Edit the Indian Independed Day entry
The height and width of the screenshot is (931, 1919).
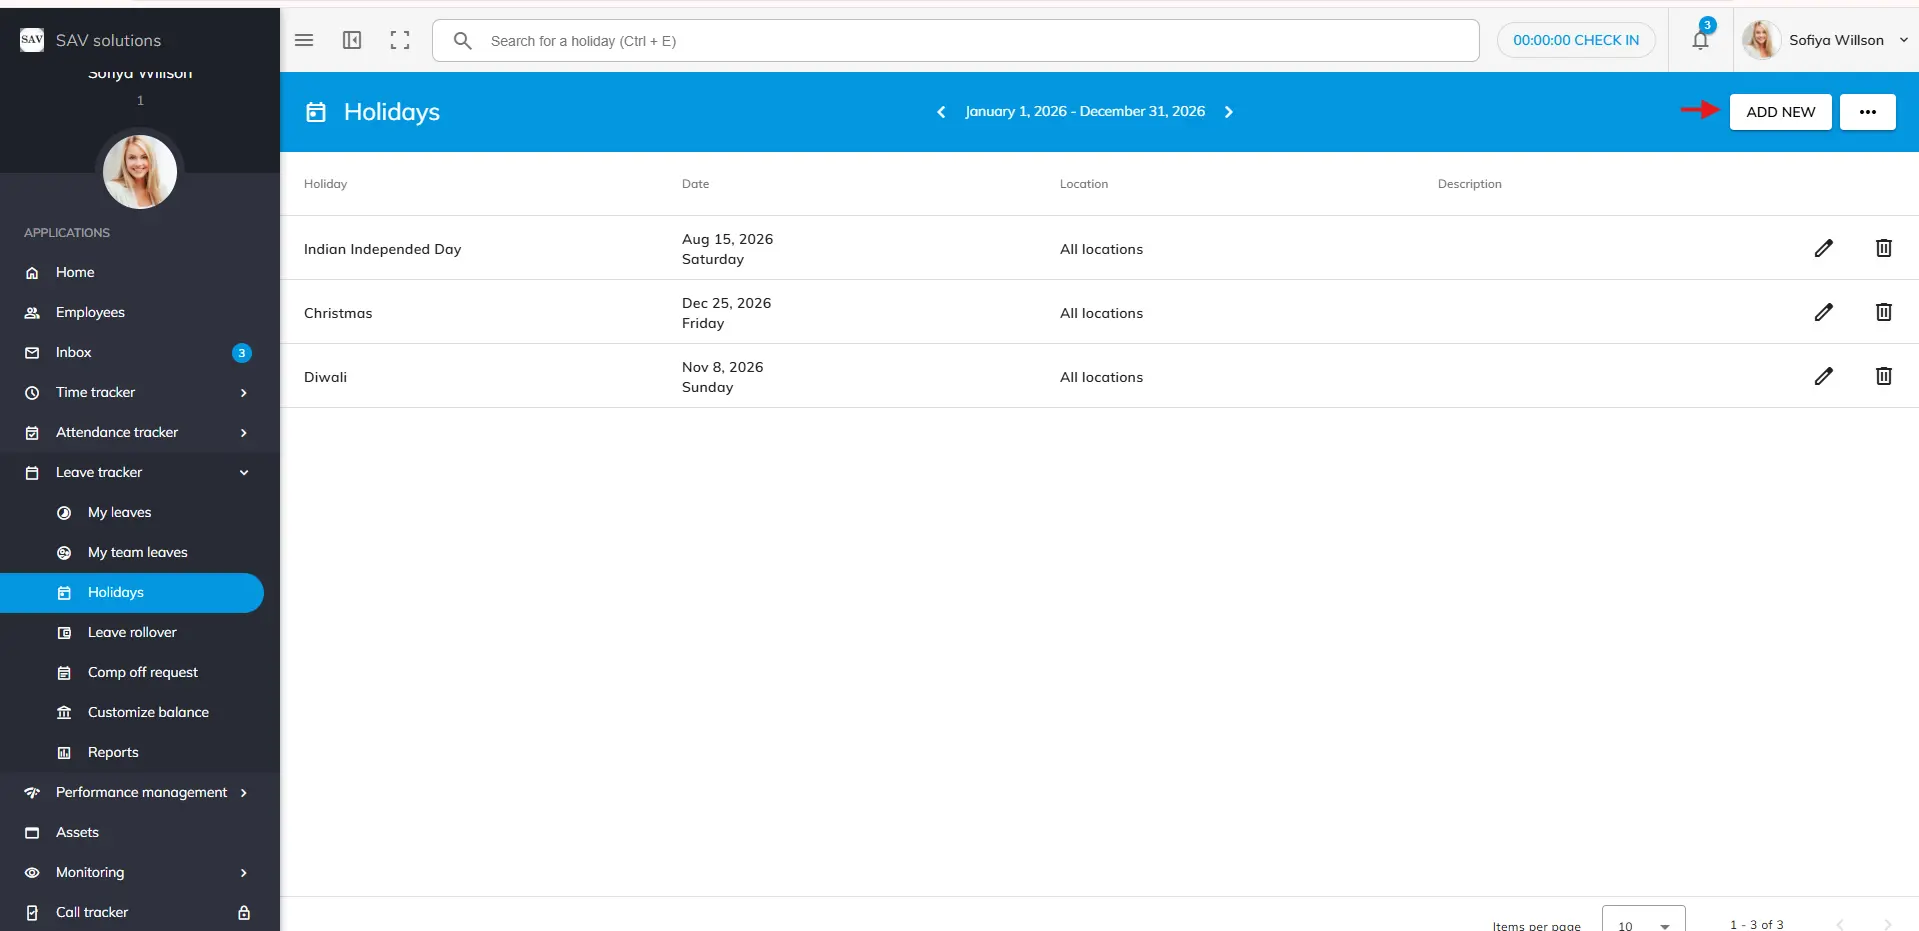pyautogui.click(x=1823, y=248)
